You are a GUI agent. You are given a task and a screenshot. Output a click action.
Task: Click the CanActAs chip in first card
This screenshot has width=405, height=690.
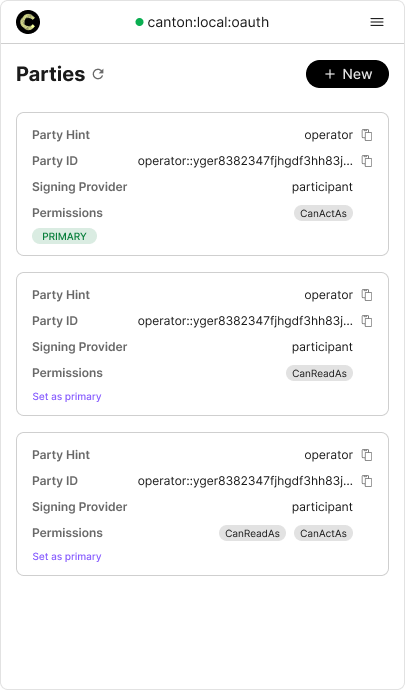[x=324, y=213]
